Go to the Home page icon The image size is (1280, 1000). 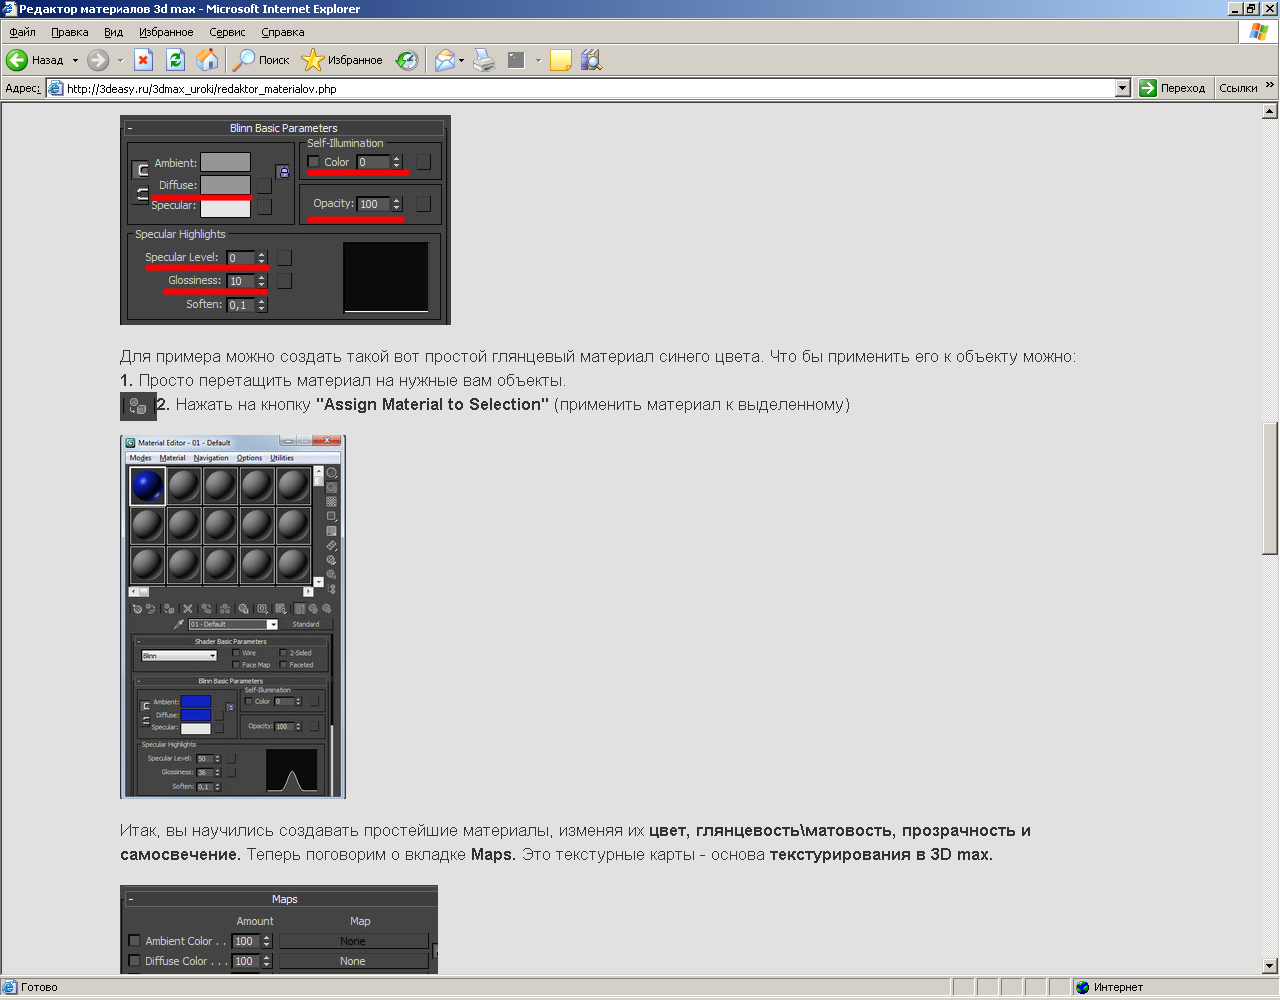coord(207,60)
